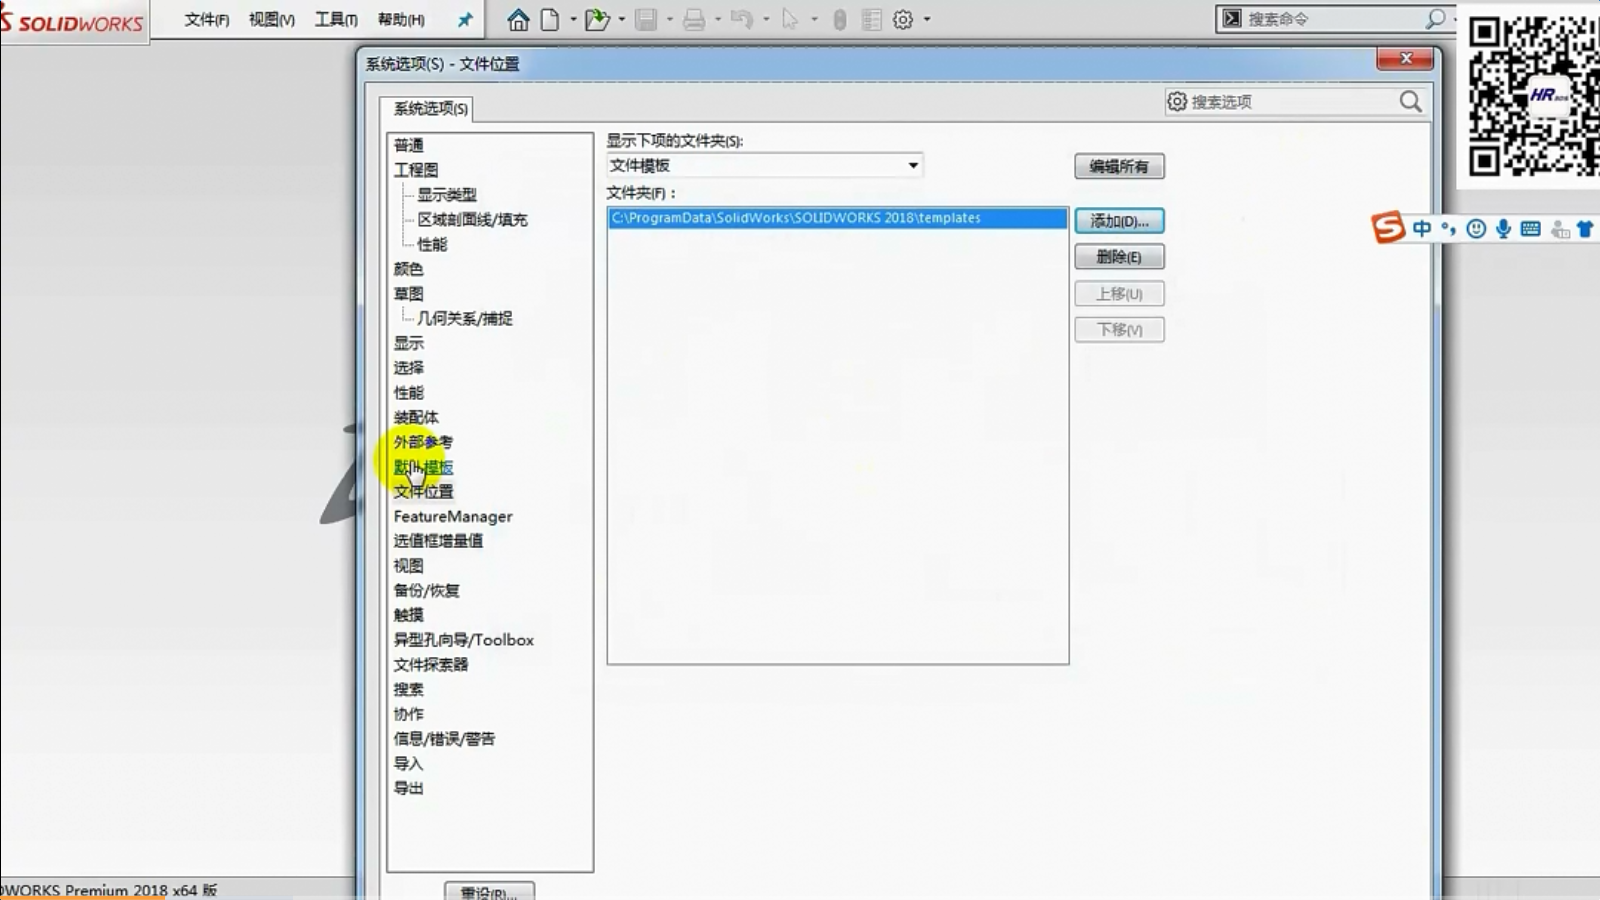Pin the menu bar with pushpin icon
The width and height of the screenshot is (1600, 900).
click(x=465, y=19)
